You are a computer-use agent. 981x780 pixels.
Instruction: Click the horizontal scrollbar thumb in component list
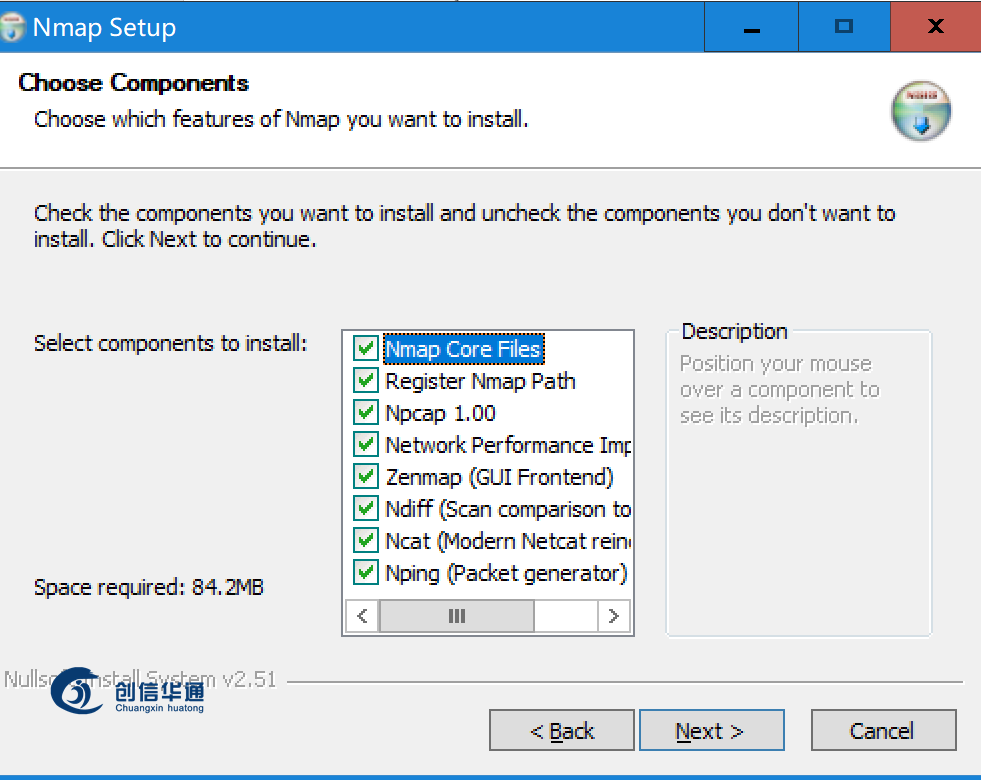click(x=457, y=616)
